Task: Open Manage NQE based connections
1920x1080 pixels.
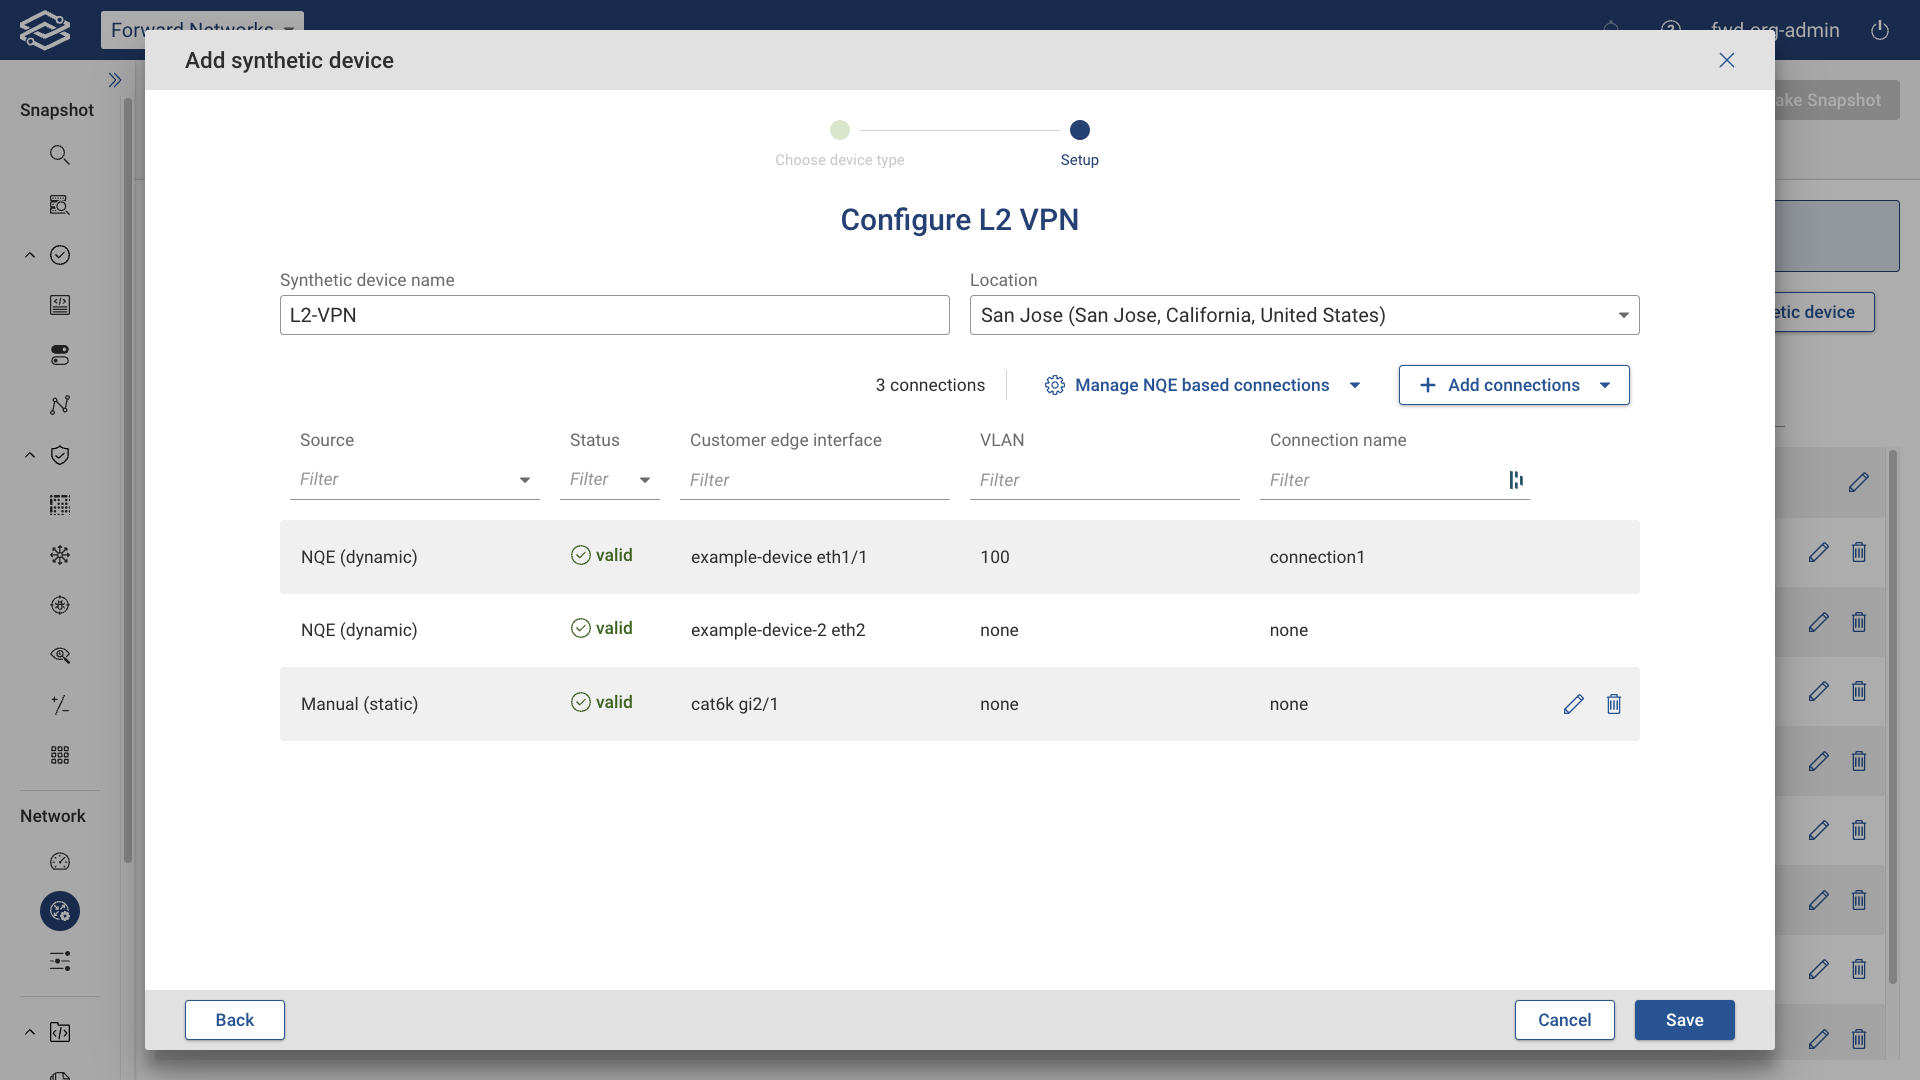Action: coord(1201,385)
